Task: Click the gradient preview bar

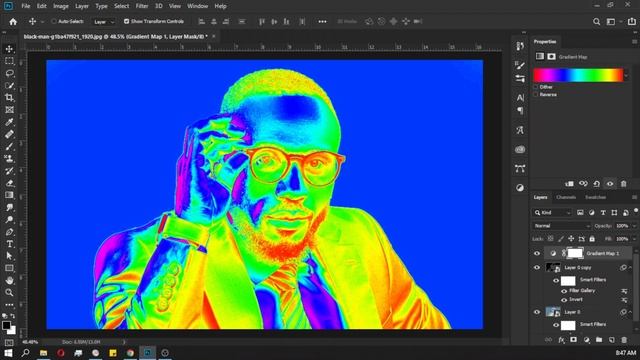Action: coord(578,76)
